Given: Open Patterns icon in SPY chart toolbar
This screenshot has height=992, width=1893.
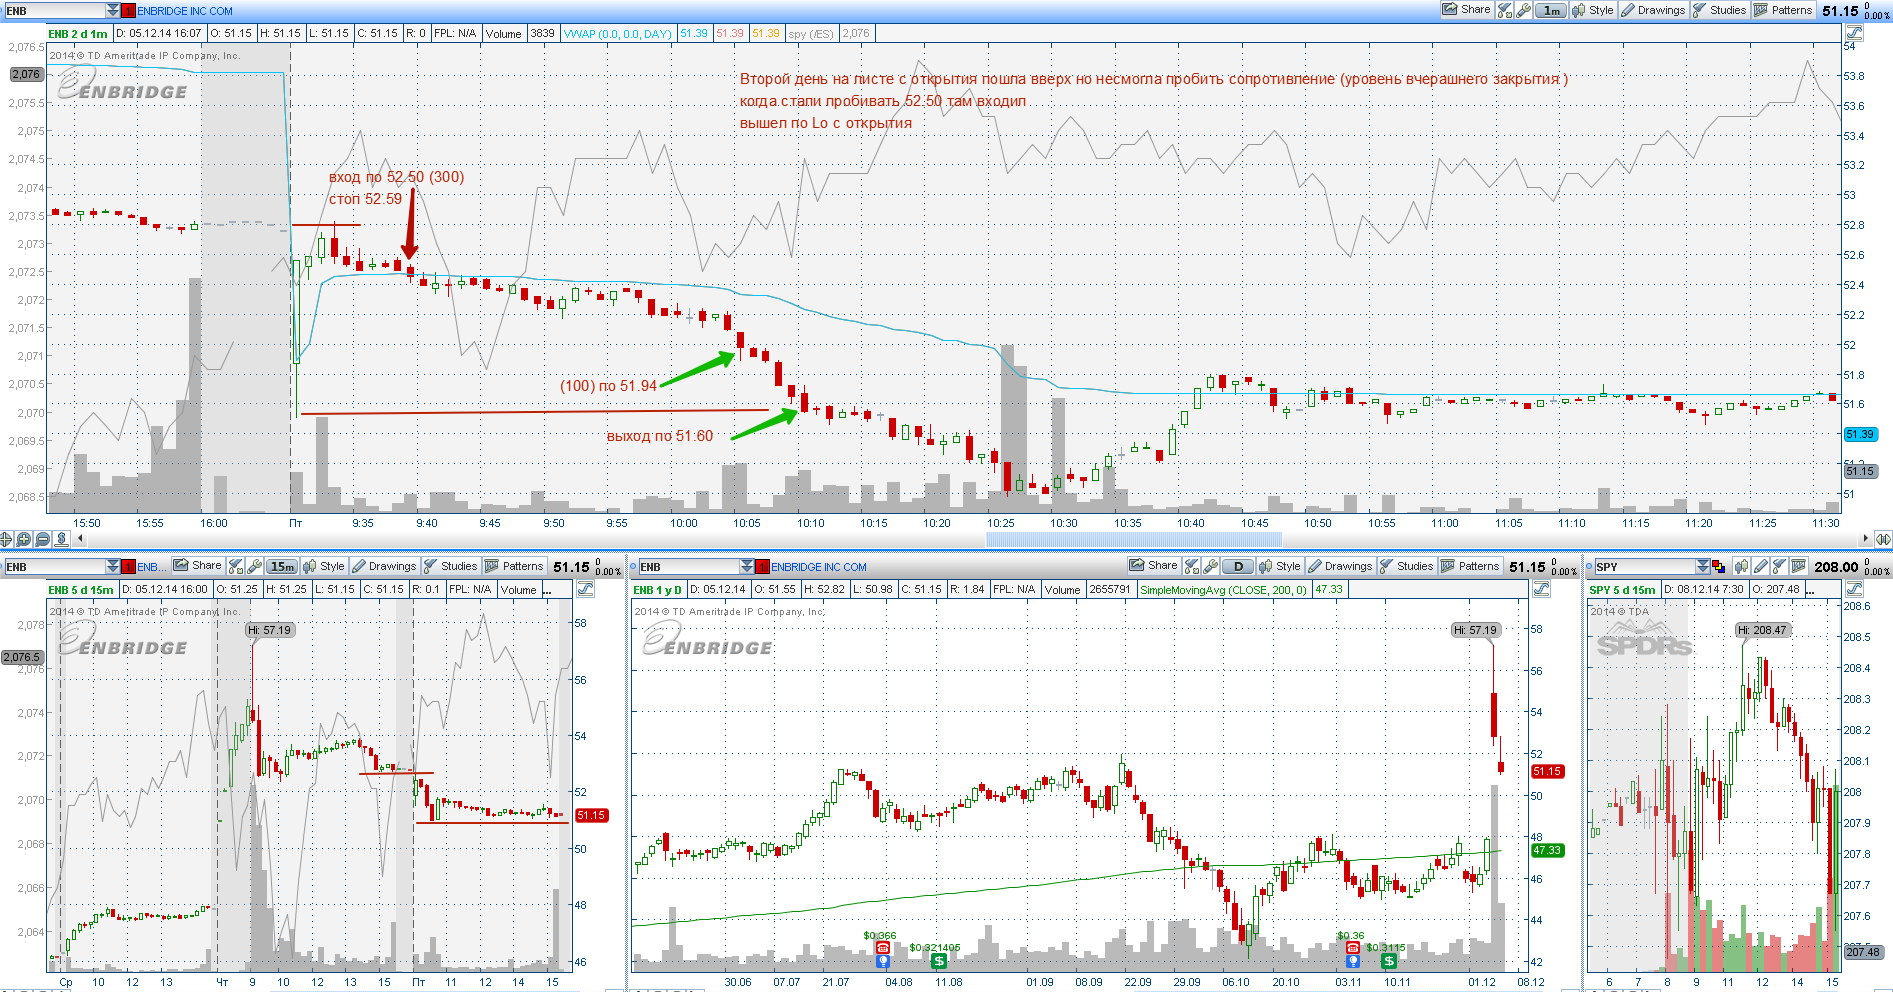Looking at the screenshot, I should click(1799, 566).
